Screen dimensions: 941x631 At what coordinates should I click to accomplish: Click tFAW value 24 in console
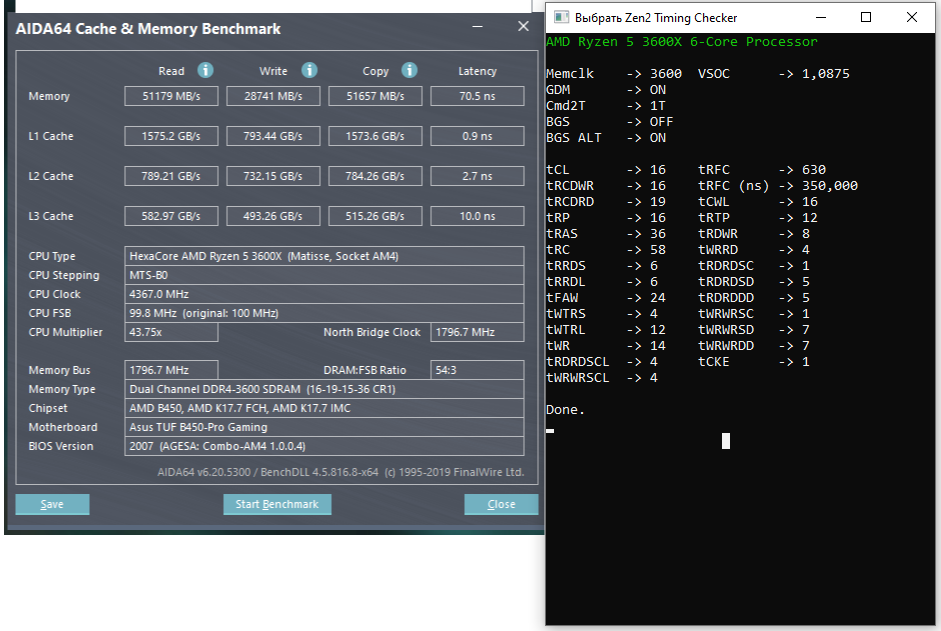[x=658, y=297]
